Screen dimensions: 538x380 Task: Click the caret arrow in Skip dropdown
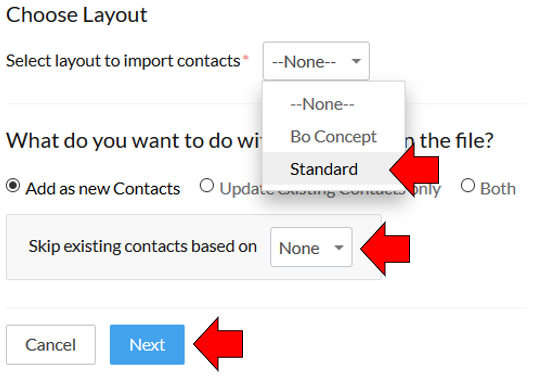point(339,248)
